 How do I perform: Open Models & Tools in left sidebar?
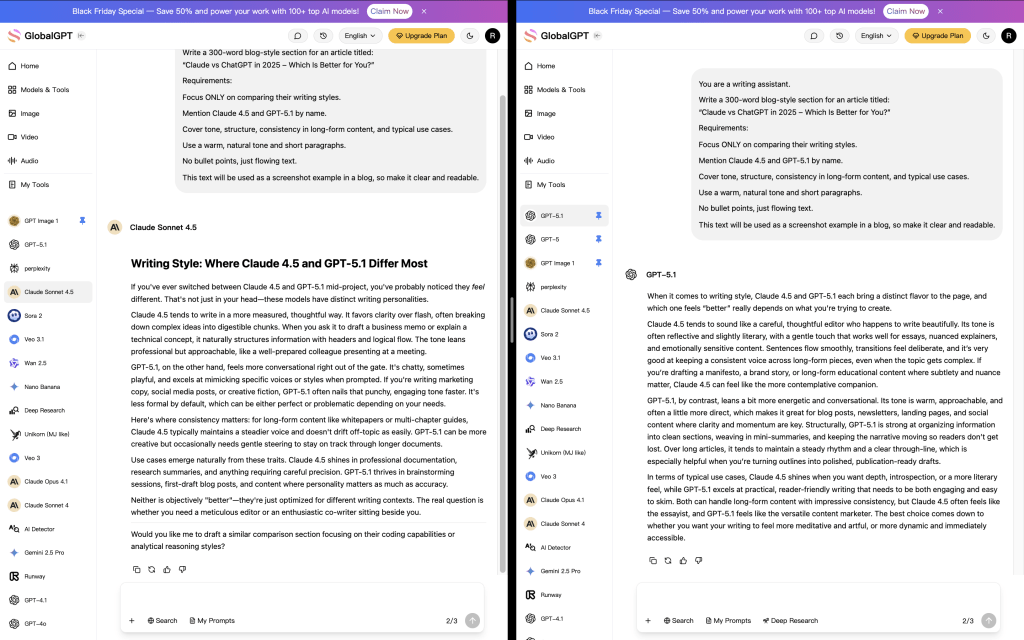(44, 89)
